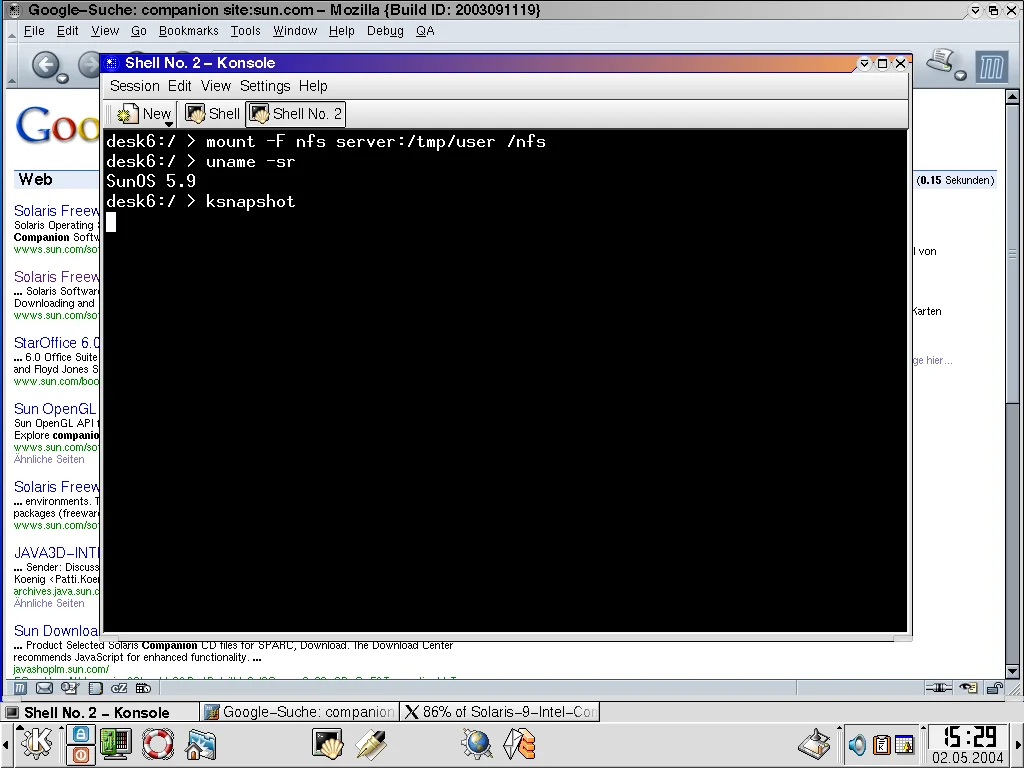Open the New session dropdown arrow in Konsole

tap(168, 123)
